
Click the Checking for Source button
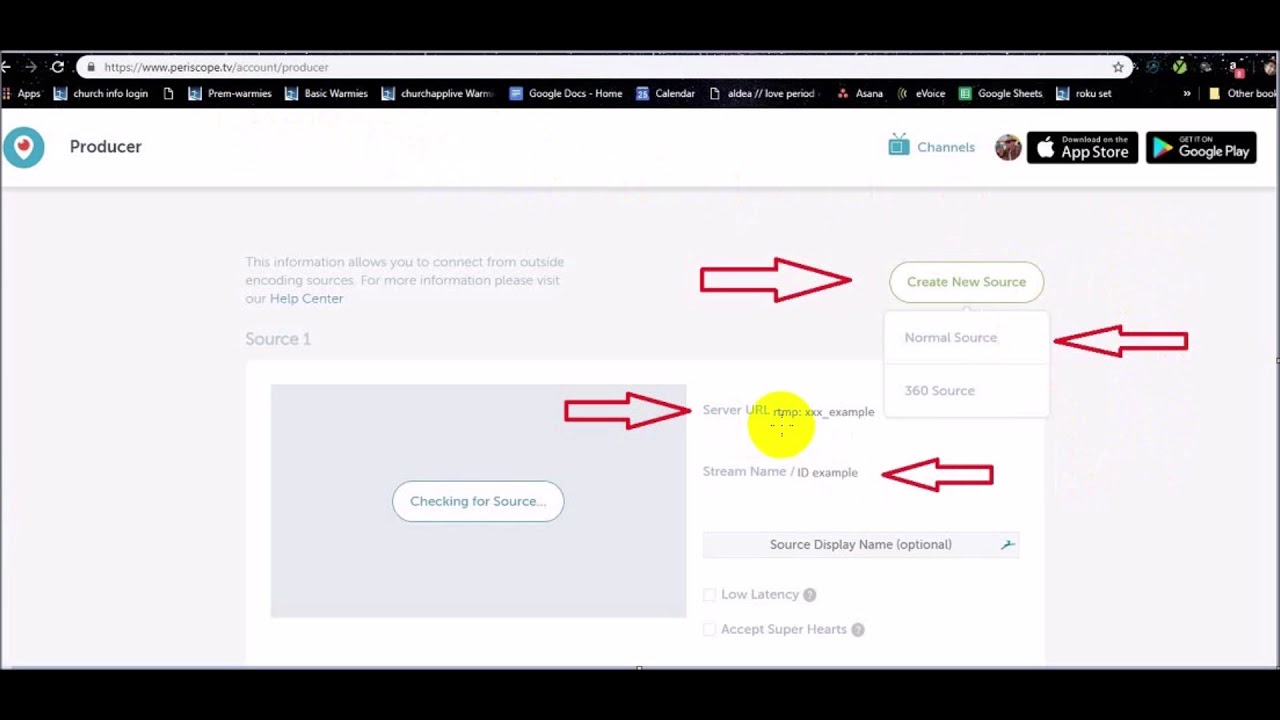[478, 501]
